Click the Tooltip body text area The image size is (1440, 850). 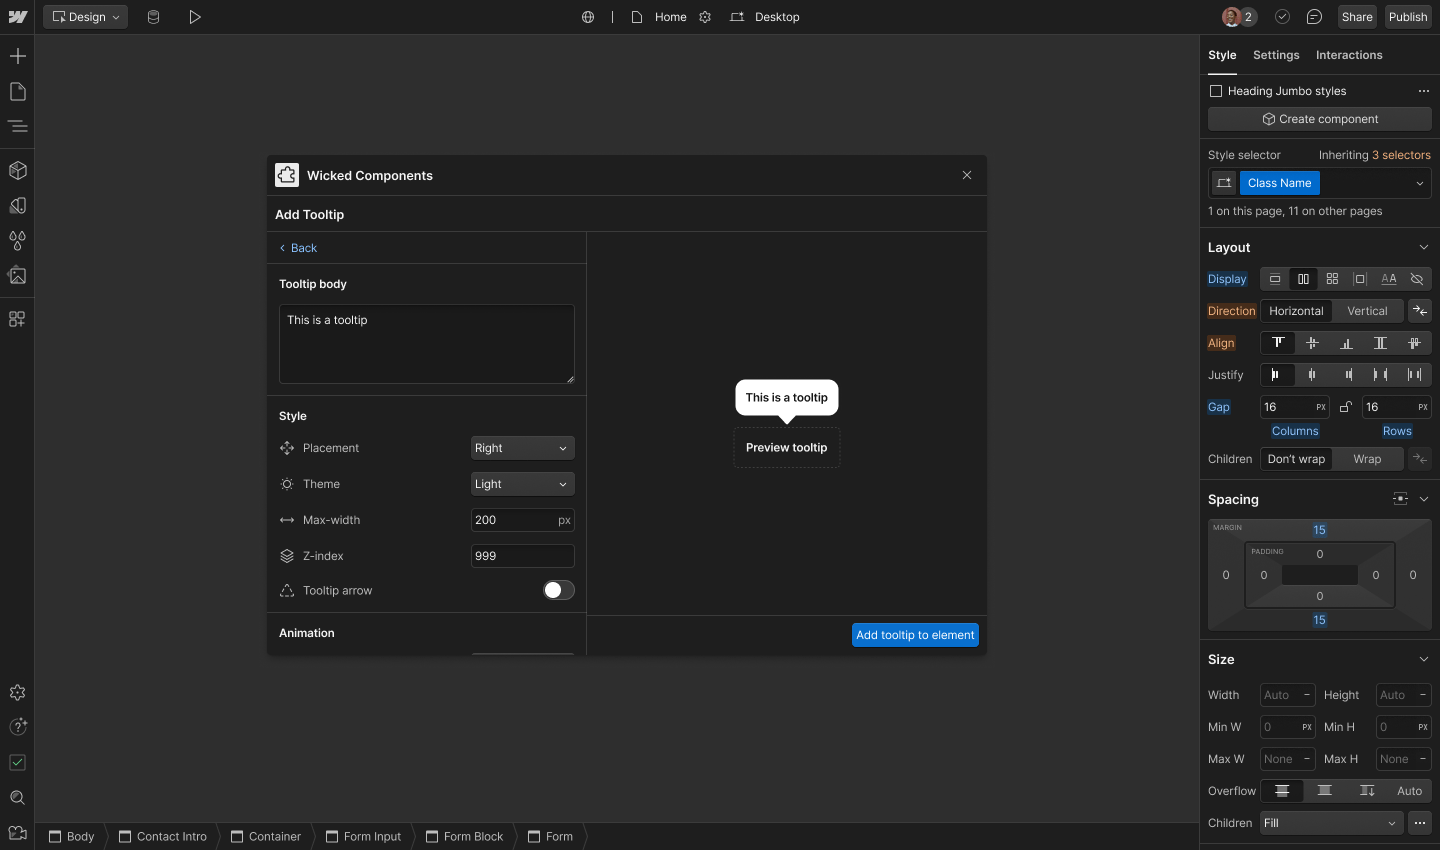coord(427,344)
